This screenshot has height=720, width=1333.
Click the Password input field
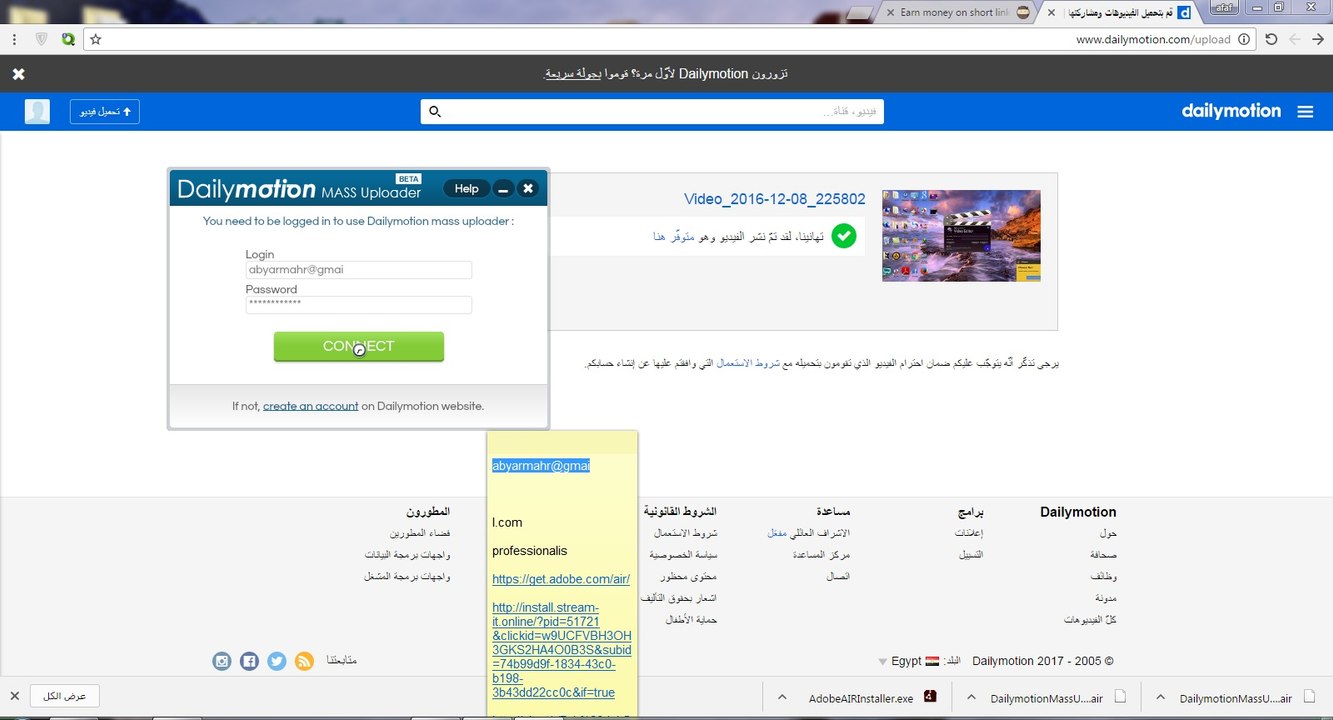click(359, 305)
